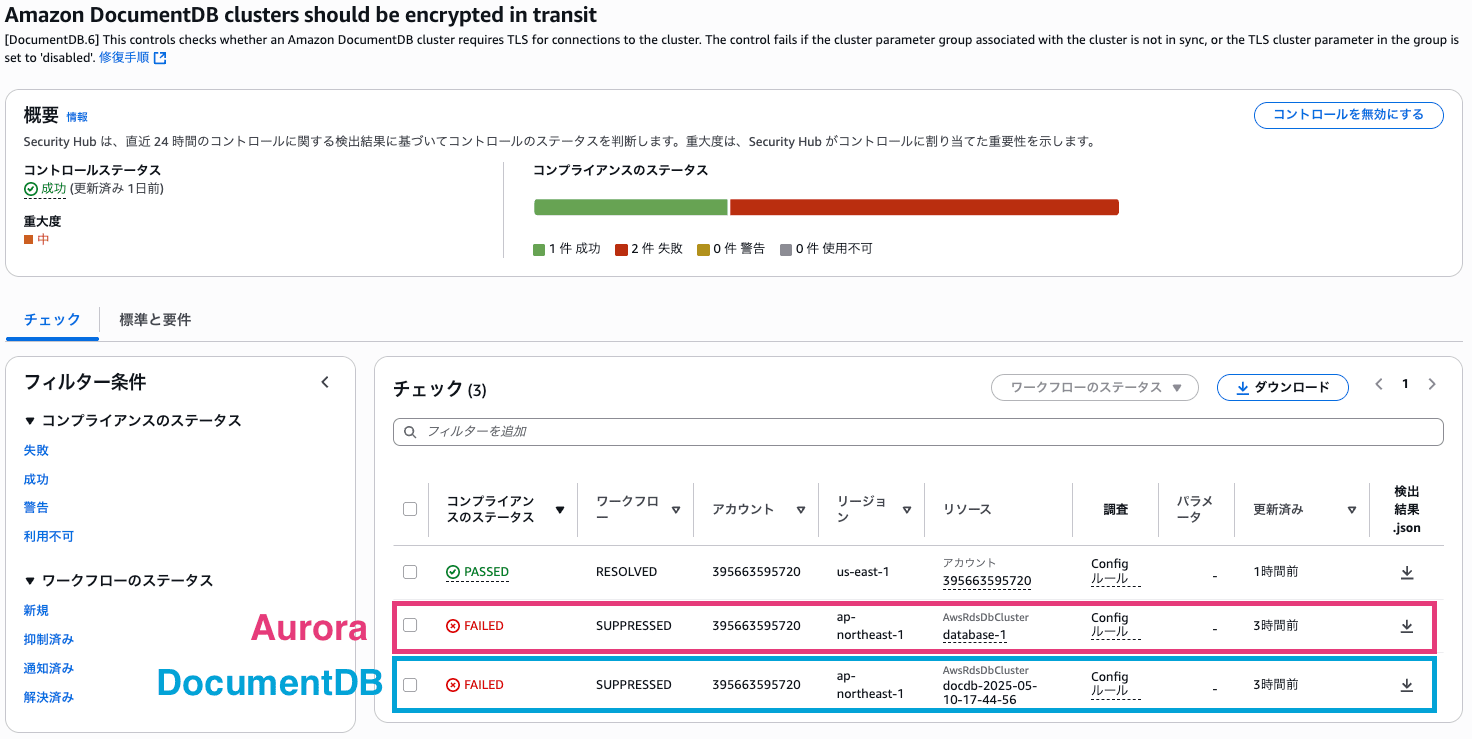Screen dimensions: 1472x739
Task: Click the 1時間前 updated cell
Action: (x=1276, y=572)
